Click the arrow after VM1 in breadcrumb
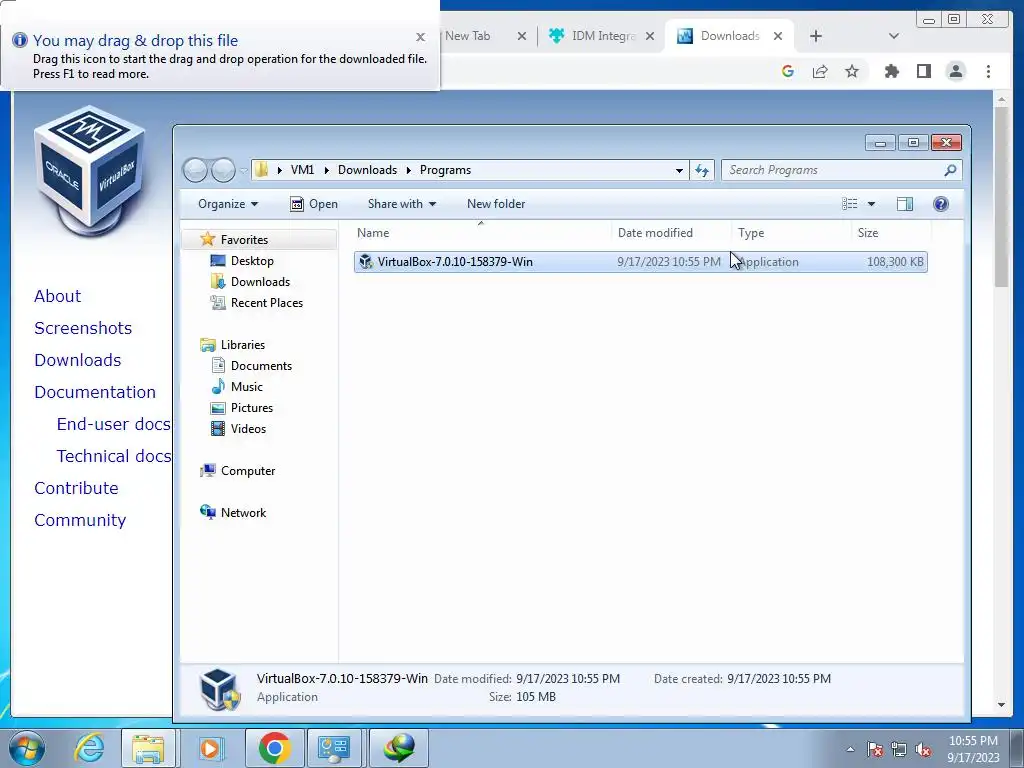Screen dimensions: 1024x768 pos(327,170)
